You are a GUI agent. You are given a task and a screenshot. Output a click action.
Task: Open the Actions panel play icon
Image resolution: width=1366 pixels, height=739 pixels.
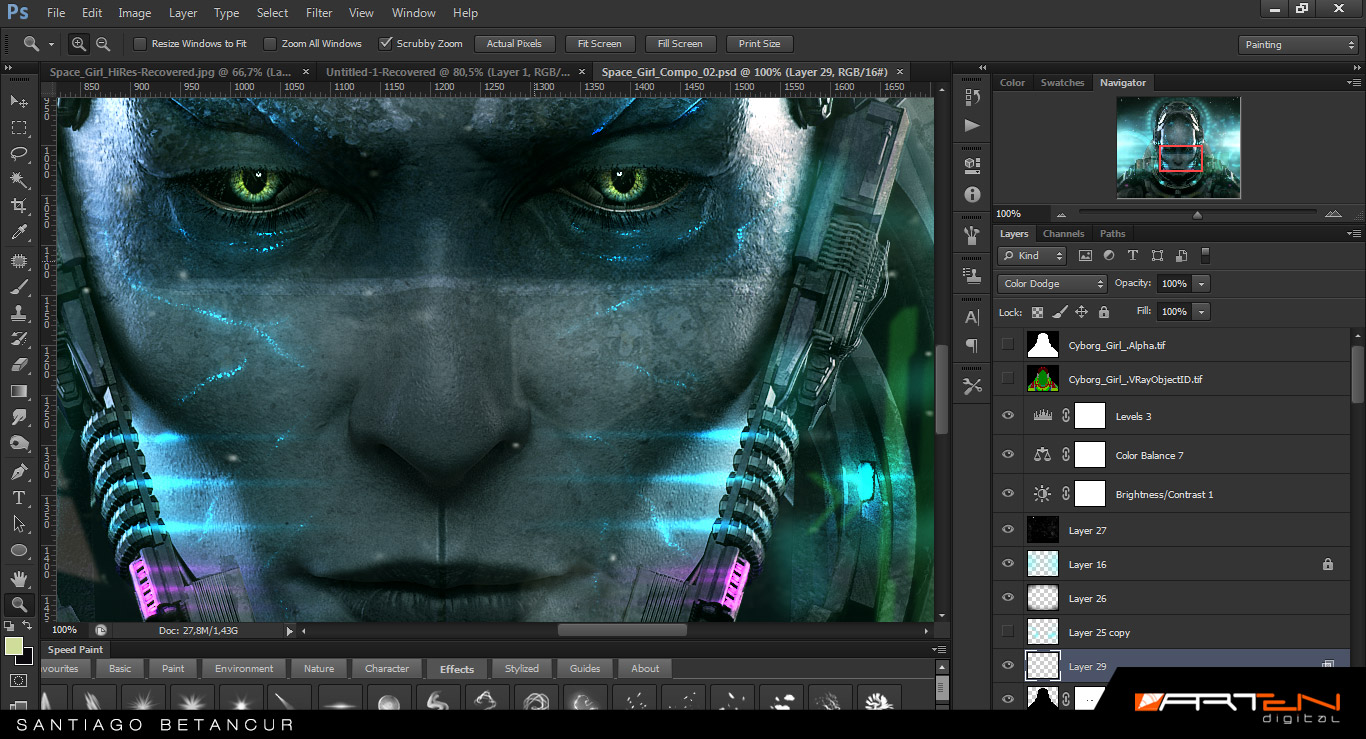pyautogui.click(x=972, y=125)
